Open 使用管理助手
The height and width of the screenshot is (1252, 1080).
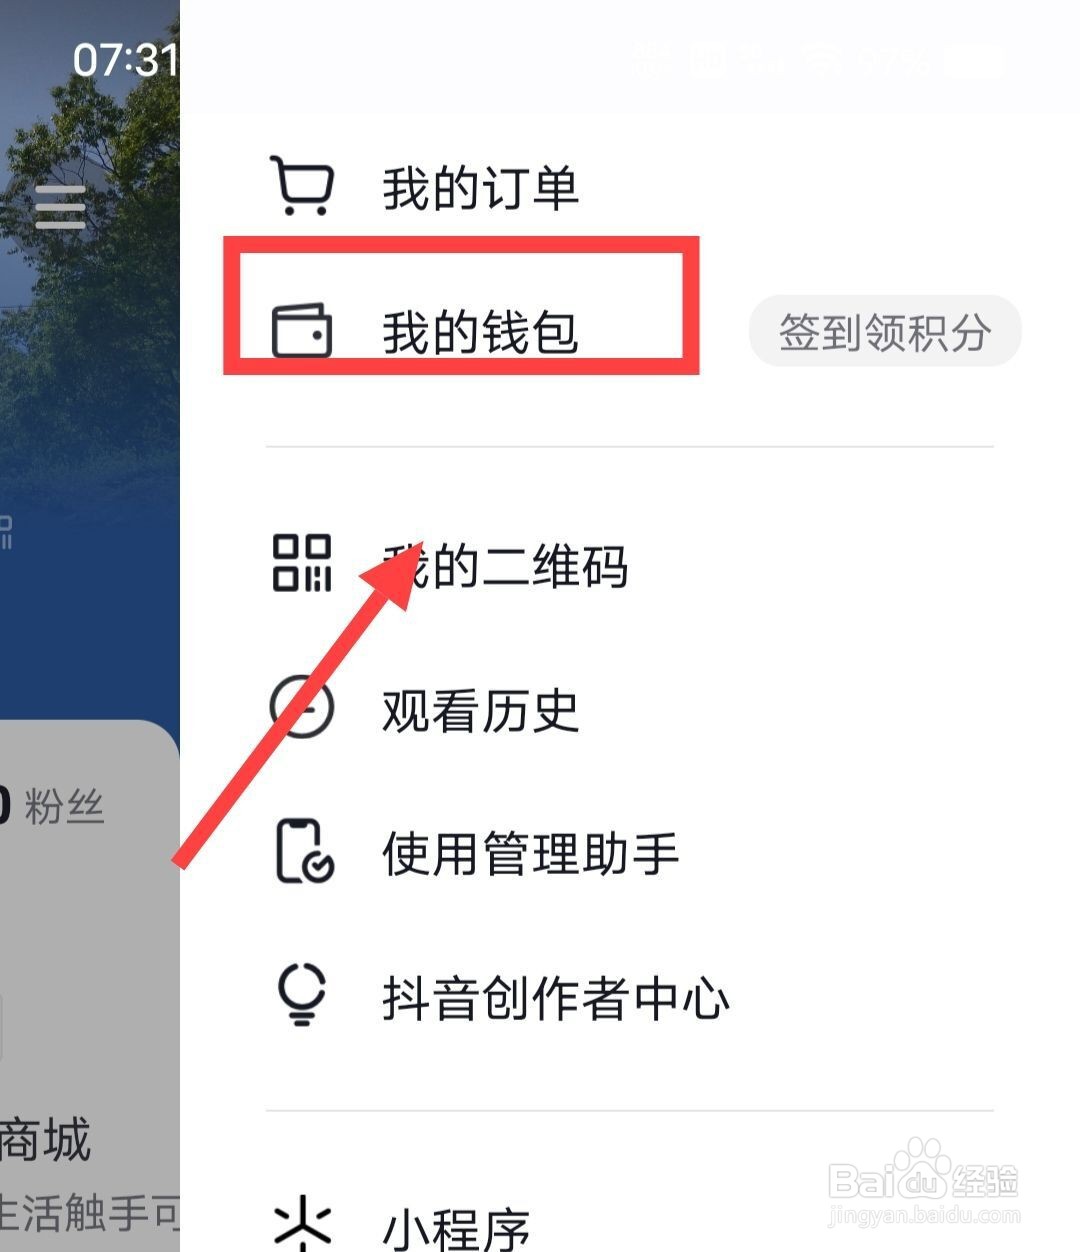[530, 855]
